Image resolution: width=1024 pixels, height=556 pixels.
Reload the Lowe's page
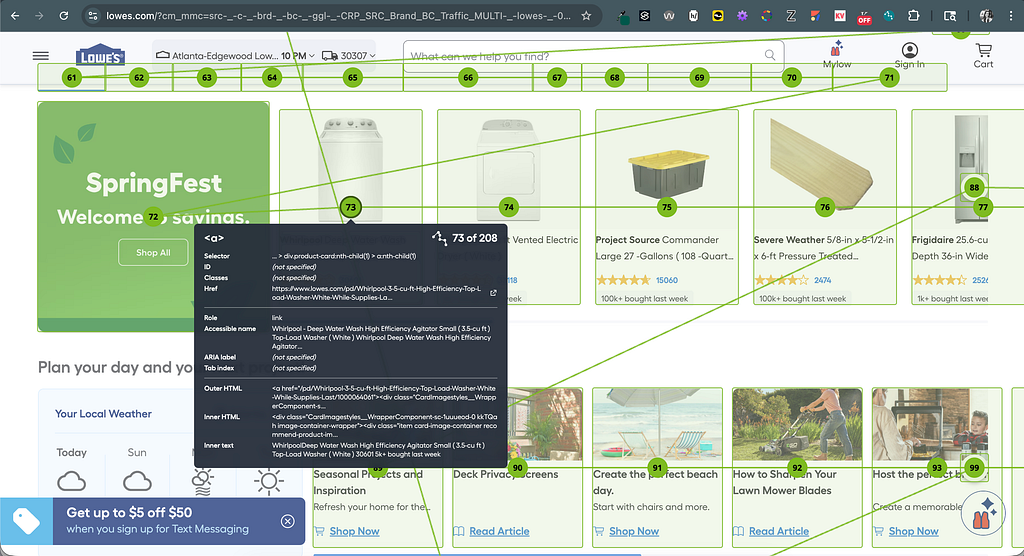point(63,16)
